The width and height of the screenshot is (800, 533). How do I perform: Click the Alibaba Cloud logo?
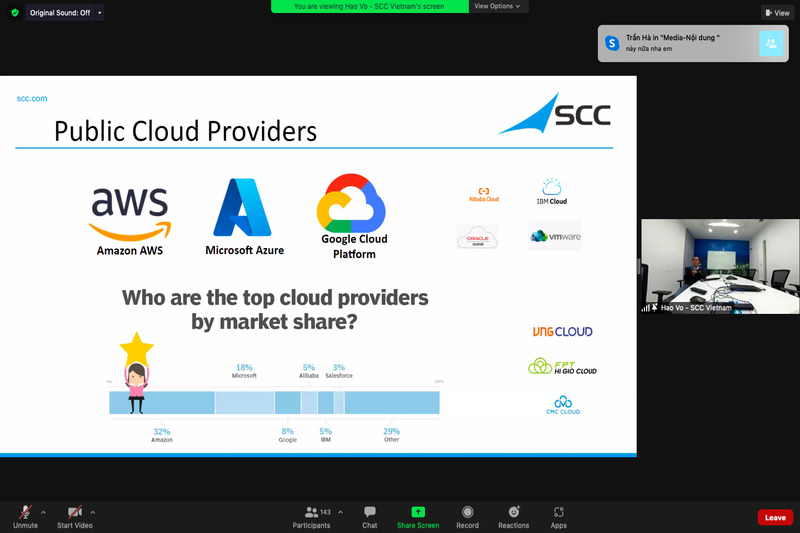(484, 195)
